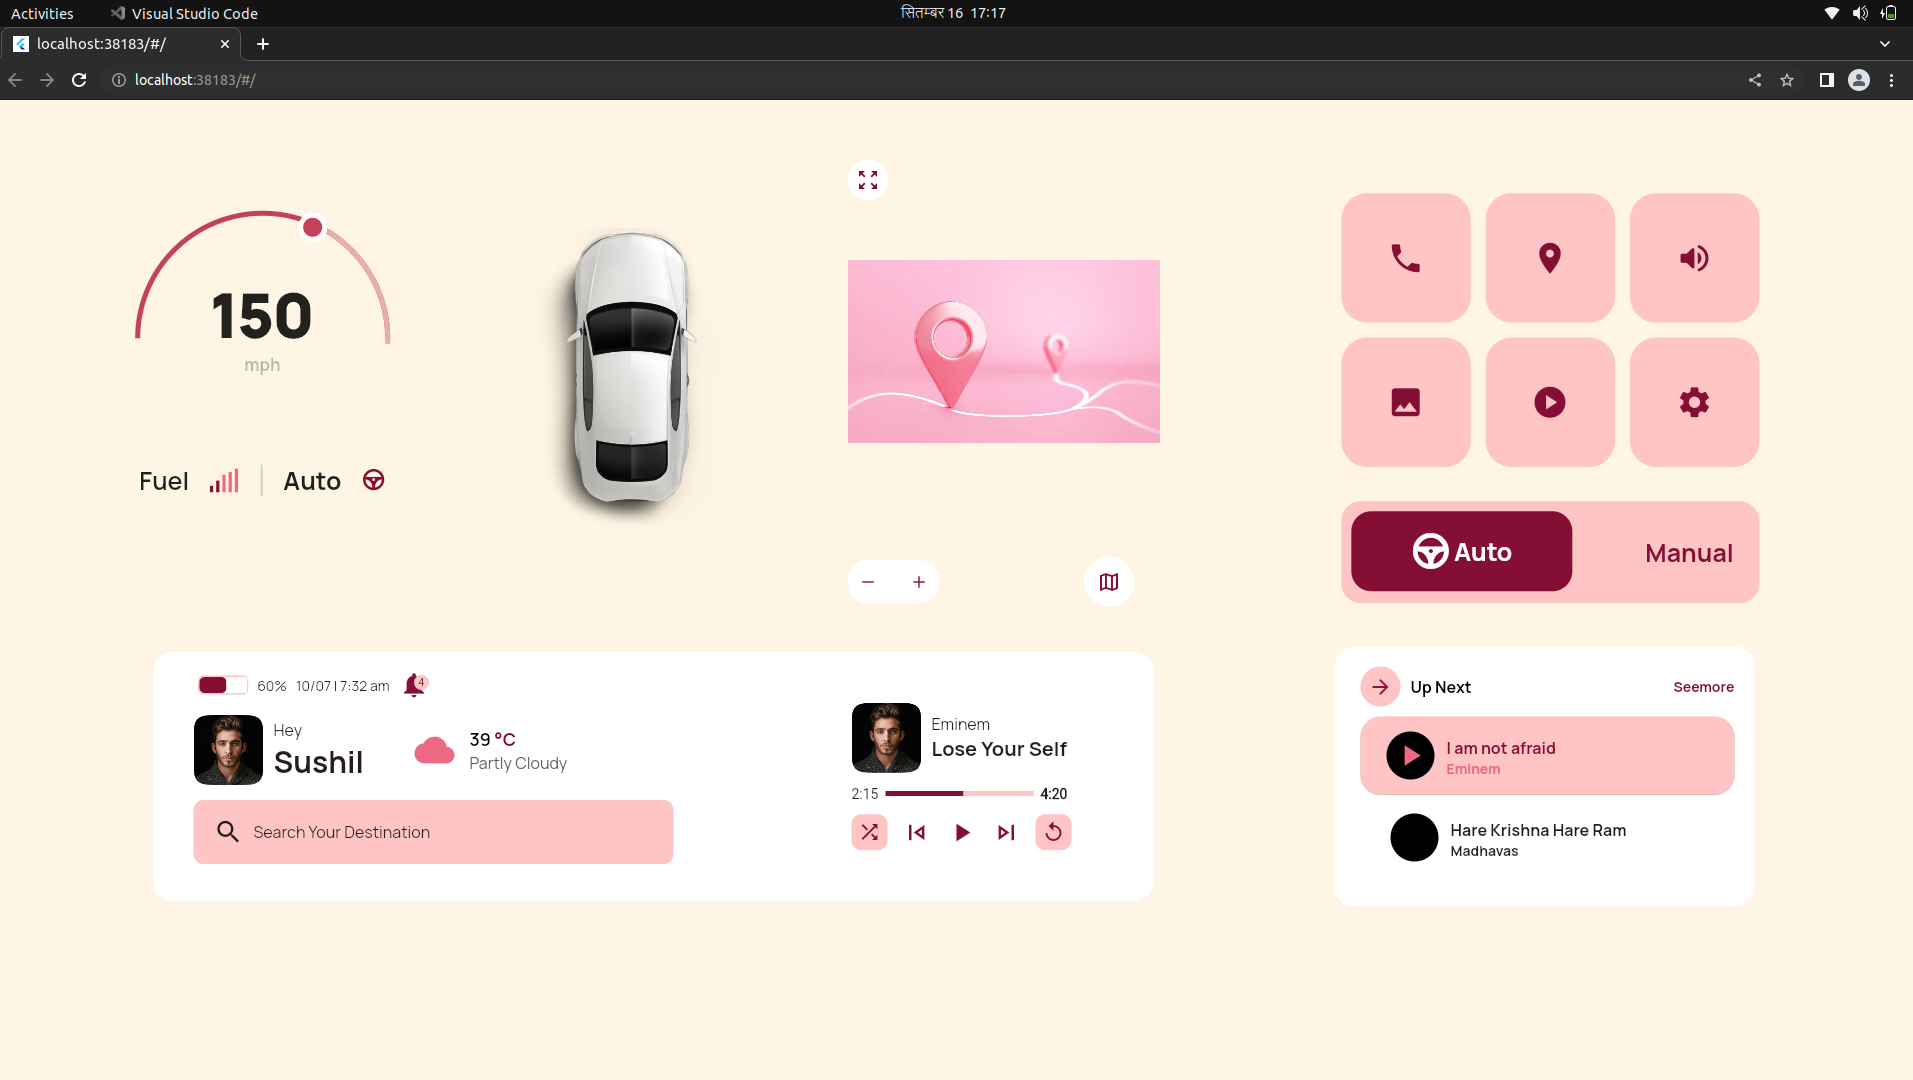Viewport: 1913px width, 1080px height.
Task: Select 'Hare Krishna Hare Ram' track
Action: [1546, 839]
